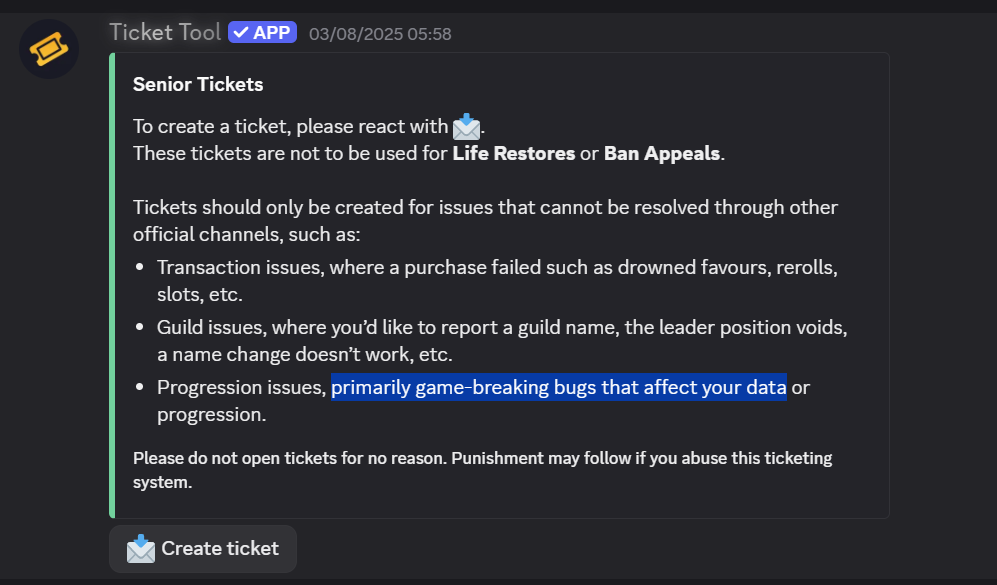997x585 pixels.
Task: Click the verified checkmark in APP badge
Action: (240, 33)
